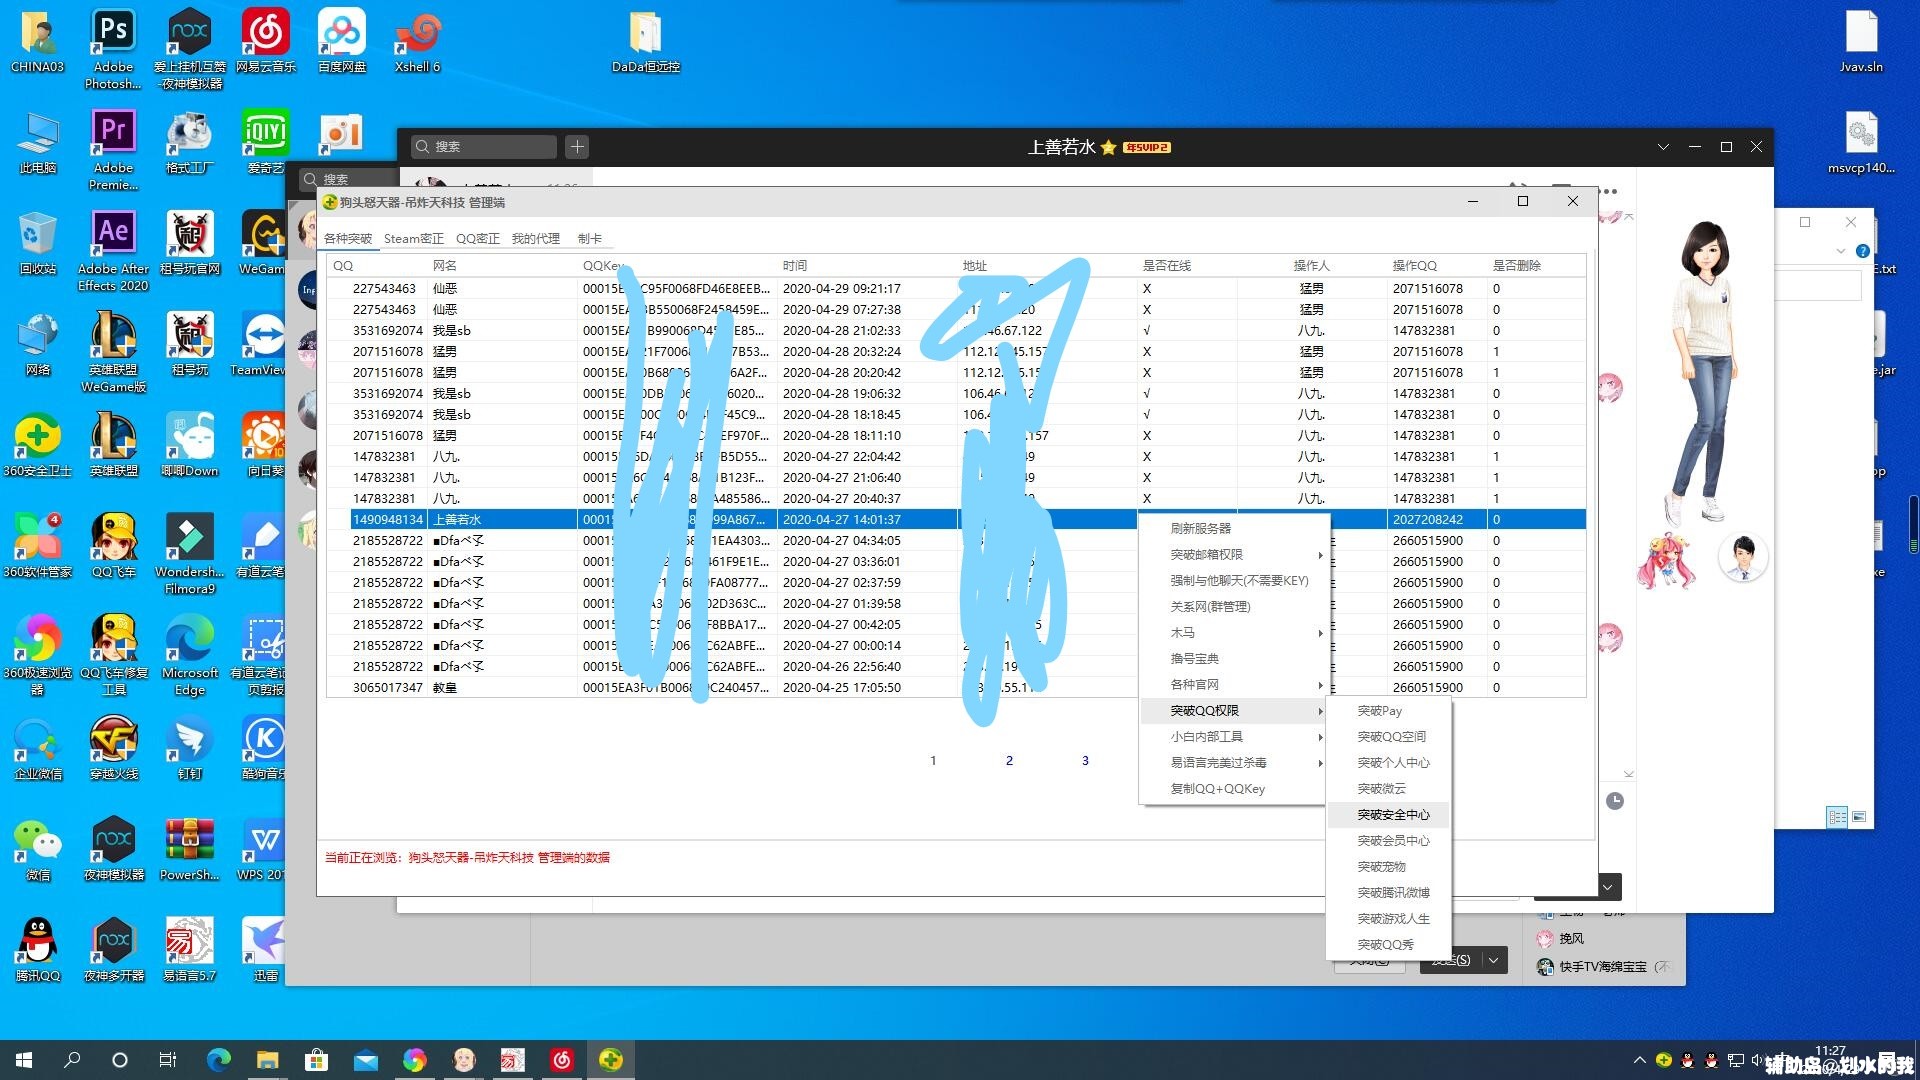The image size is (1920, 1080).
Task: Open msvcp140 file on desktop
Action: (1861, 141)
